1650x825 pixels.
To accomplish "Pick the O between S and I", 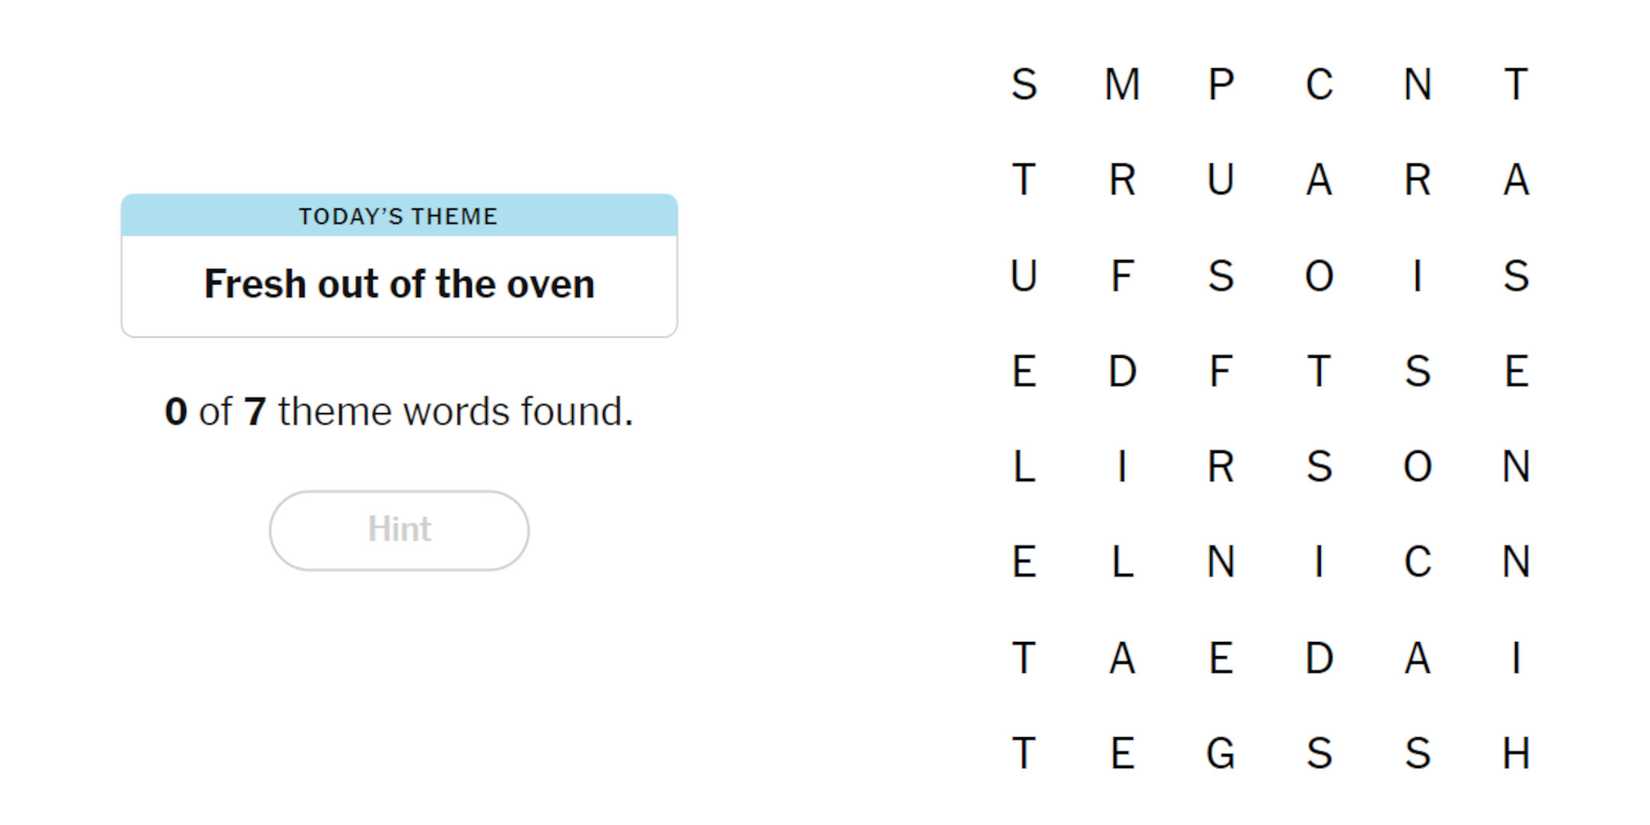I will (1318, 275).
